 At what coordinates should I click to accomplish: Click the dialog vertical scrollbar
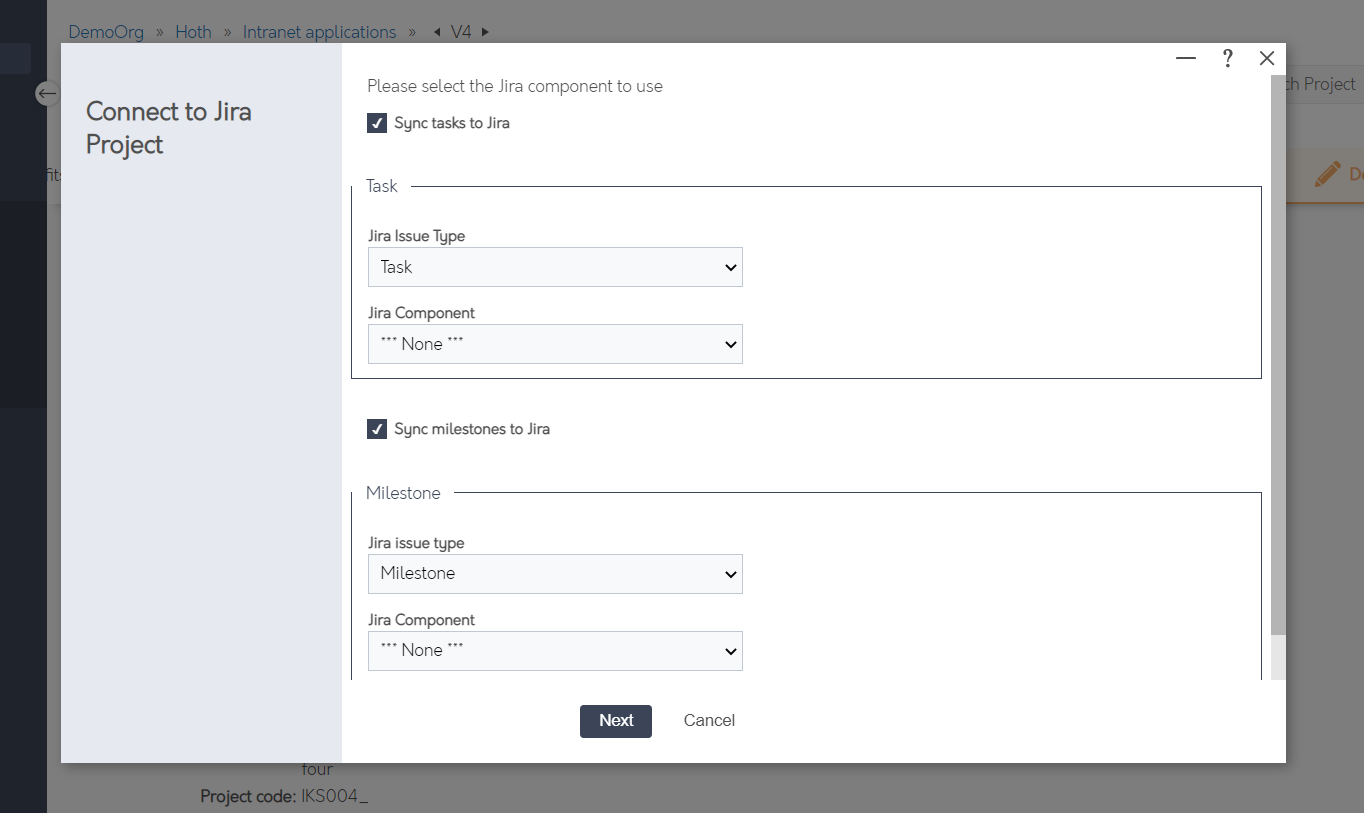click(1279, 355)
